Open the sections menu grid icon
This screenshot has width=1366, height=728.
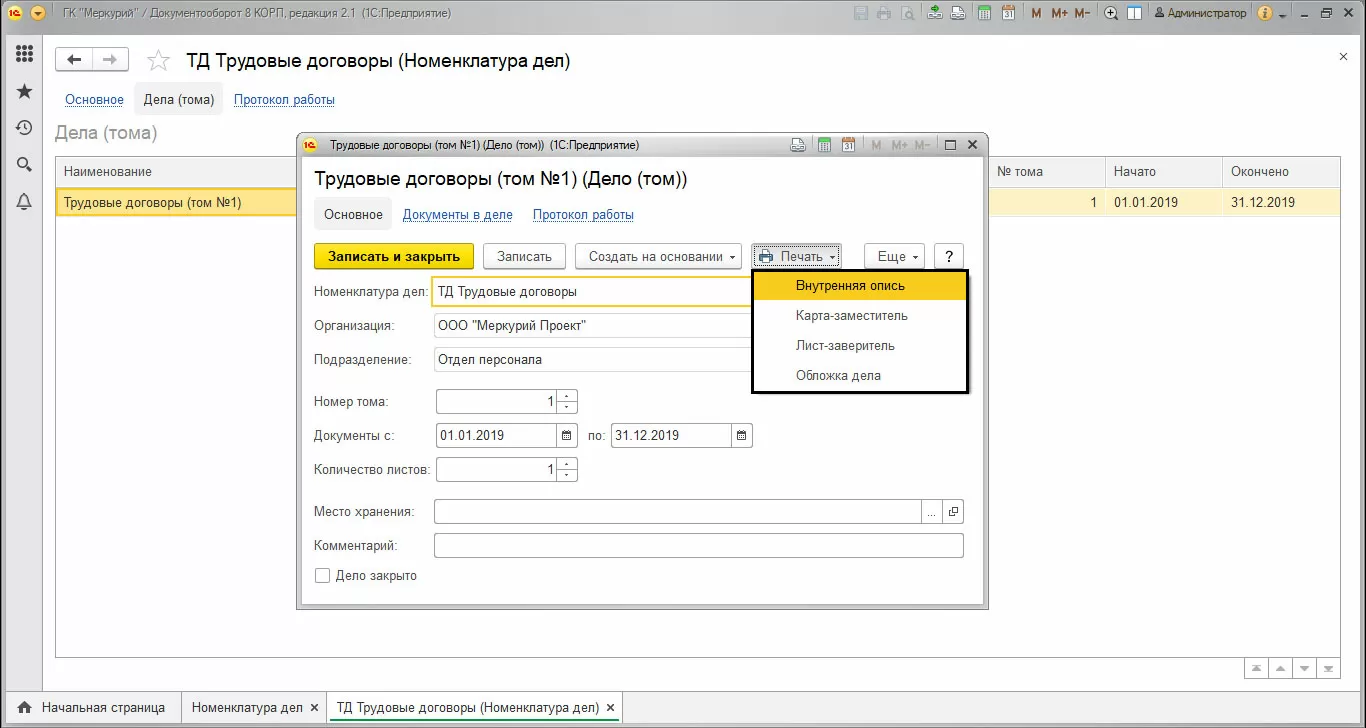point(24,54)
